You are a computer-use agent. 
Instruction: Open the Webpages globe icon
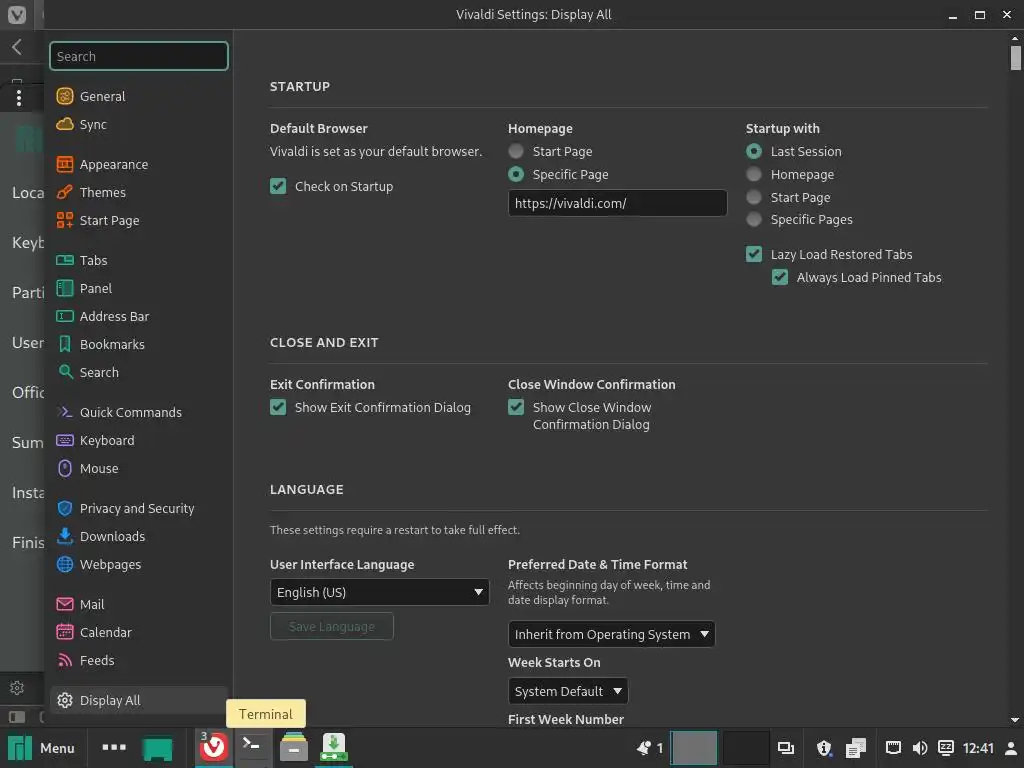point(65,564)
